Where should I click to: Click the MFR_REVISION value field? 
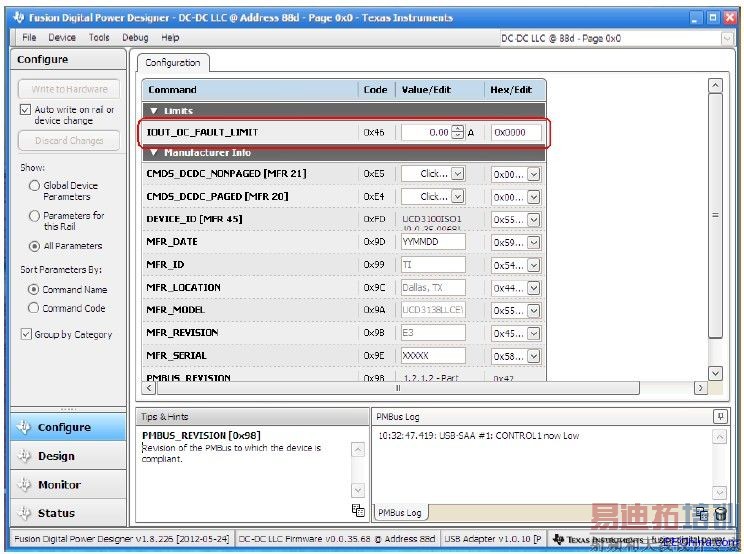coord(433,332)
